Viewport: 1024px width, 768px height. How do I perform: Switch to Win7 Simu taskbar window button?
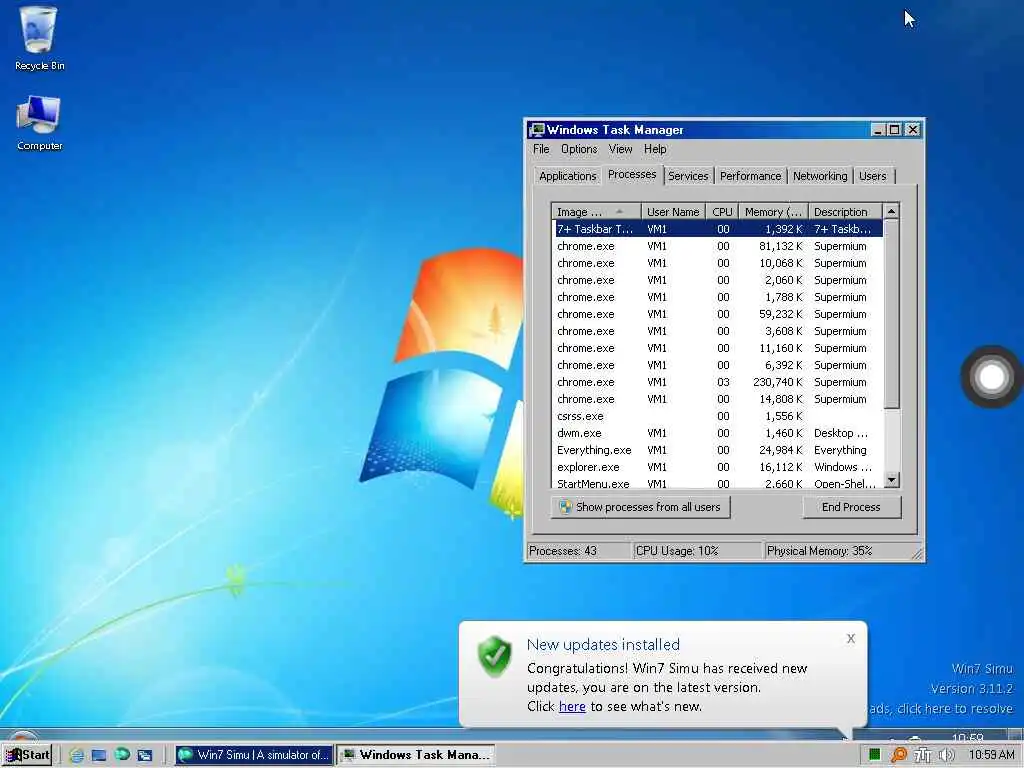255,755
